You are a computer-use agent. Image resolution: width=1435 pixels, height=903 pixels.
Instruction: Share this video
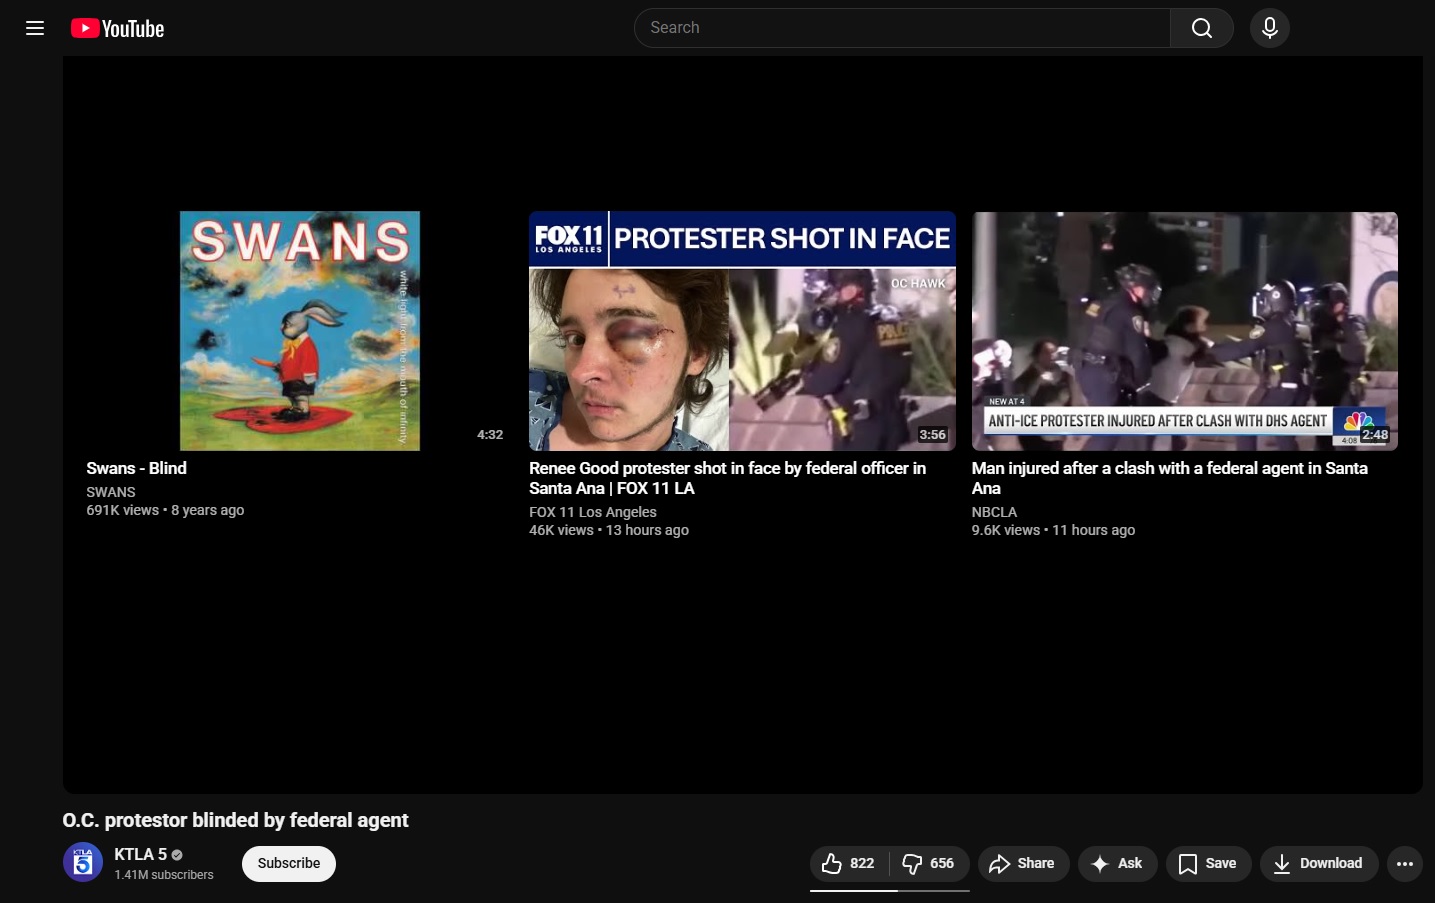pyautogui.click(x=1023, y=863)
